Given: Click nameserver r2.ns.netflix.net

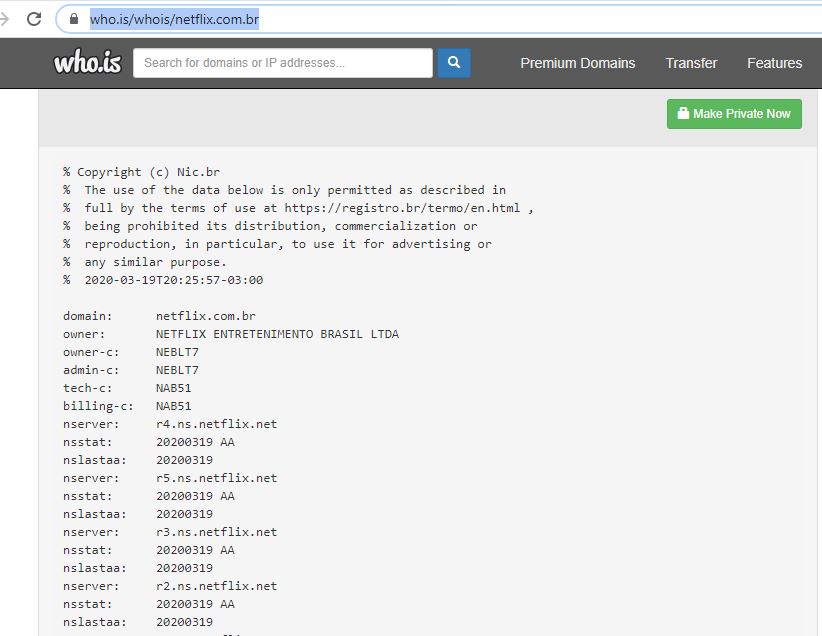Looking at the screenshot, I should (x=217, y=586).
